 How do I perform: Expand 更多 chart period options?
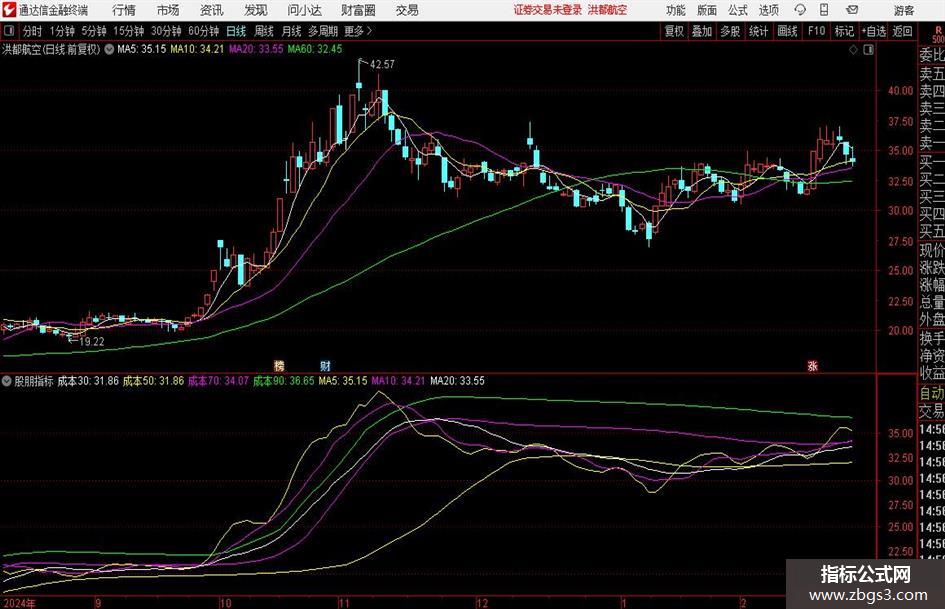click(x=359, y=31)
